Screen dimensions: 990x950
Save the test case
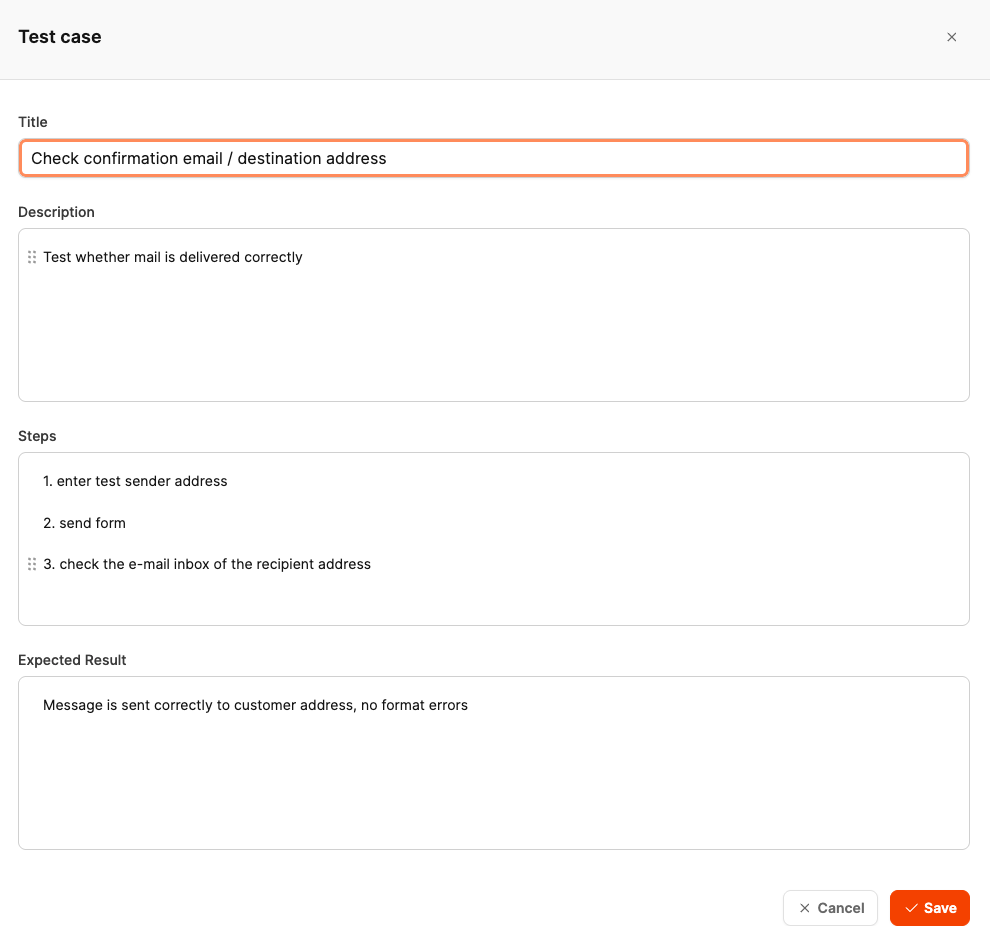[x=930, y=908]
